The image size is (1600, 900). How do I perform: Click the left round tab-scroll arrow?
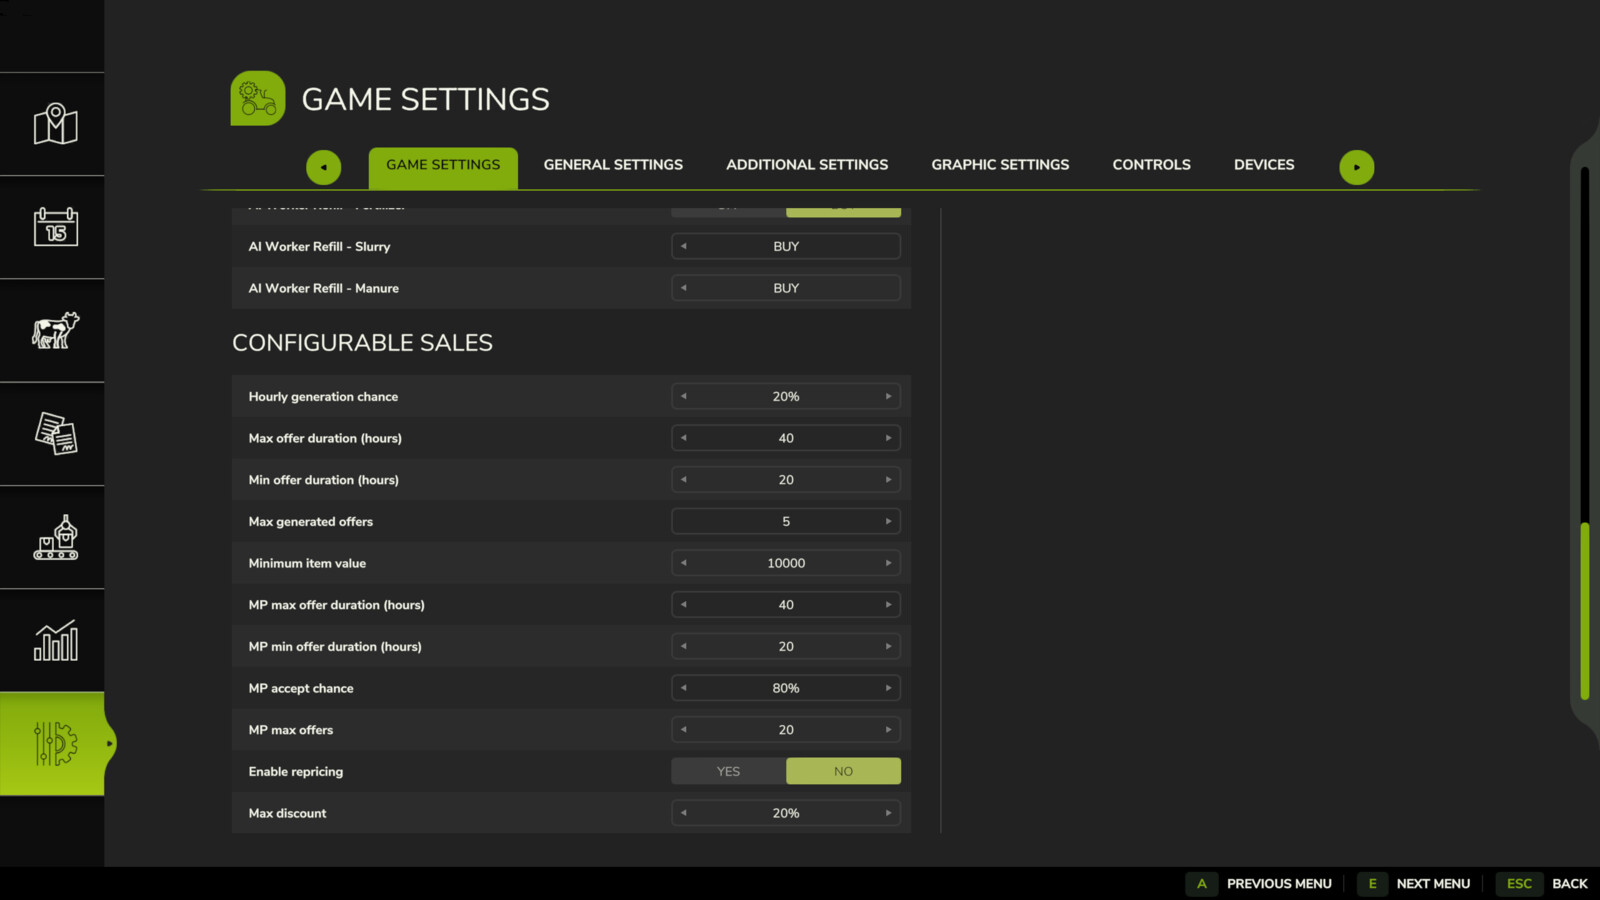coord(323,167)
